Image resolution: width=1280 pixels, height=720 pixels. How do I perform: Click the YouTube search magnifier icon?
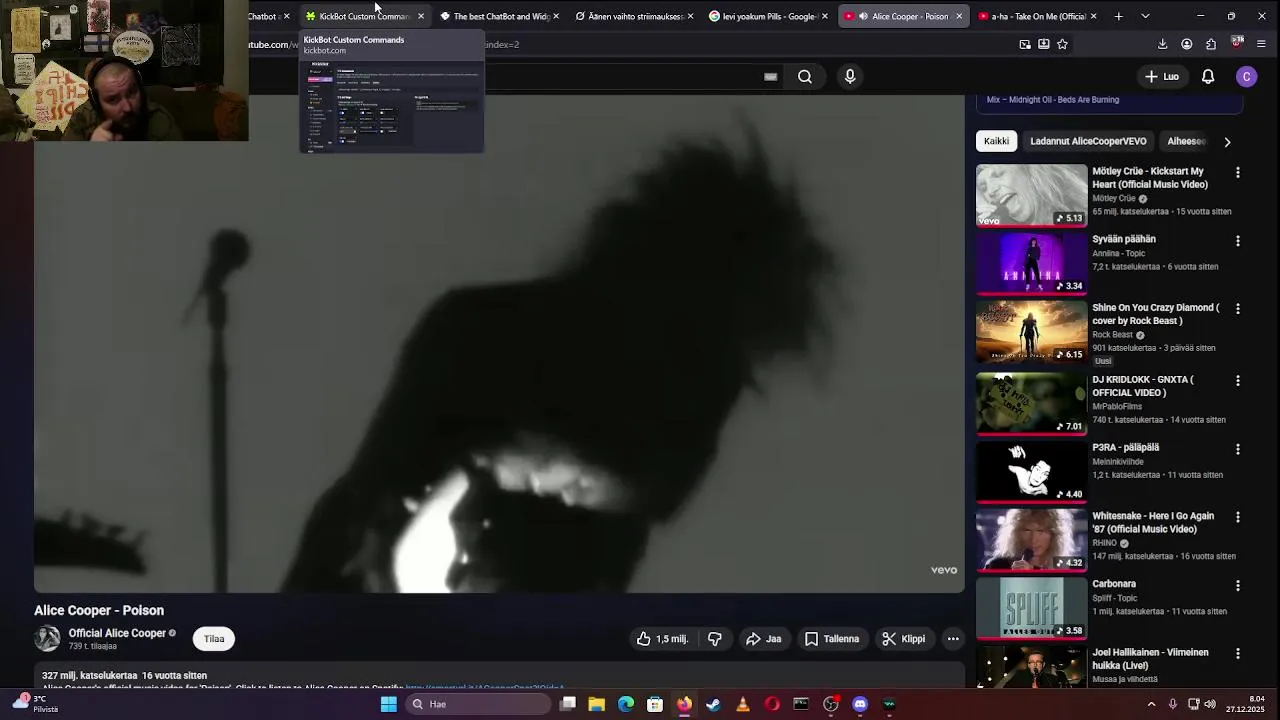(805, 77)
